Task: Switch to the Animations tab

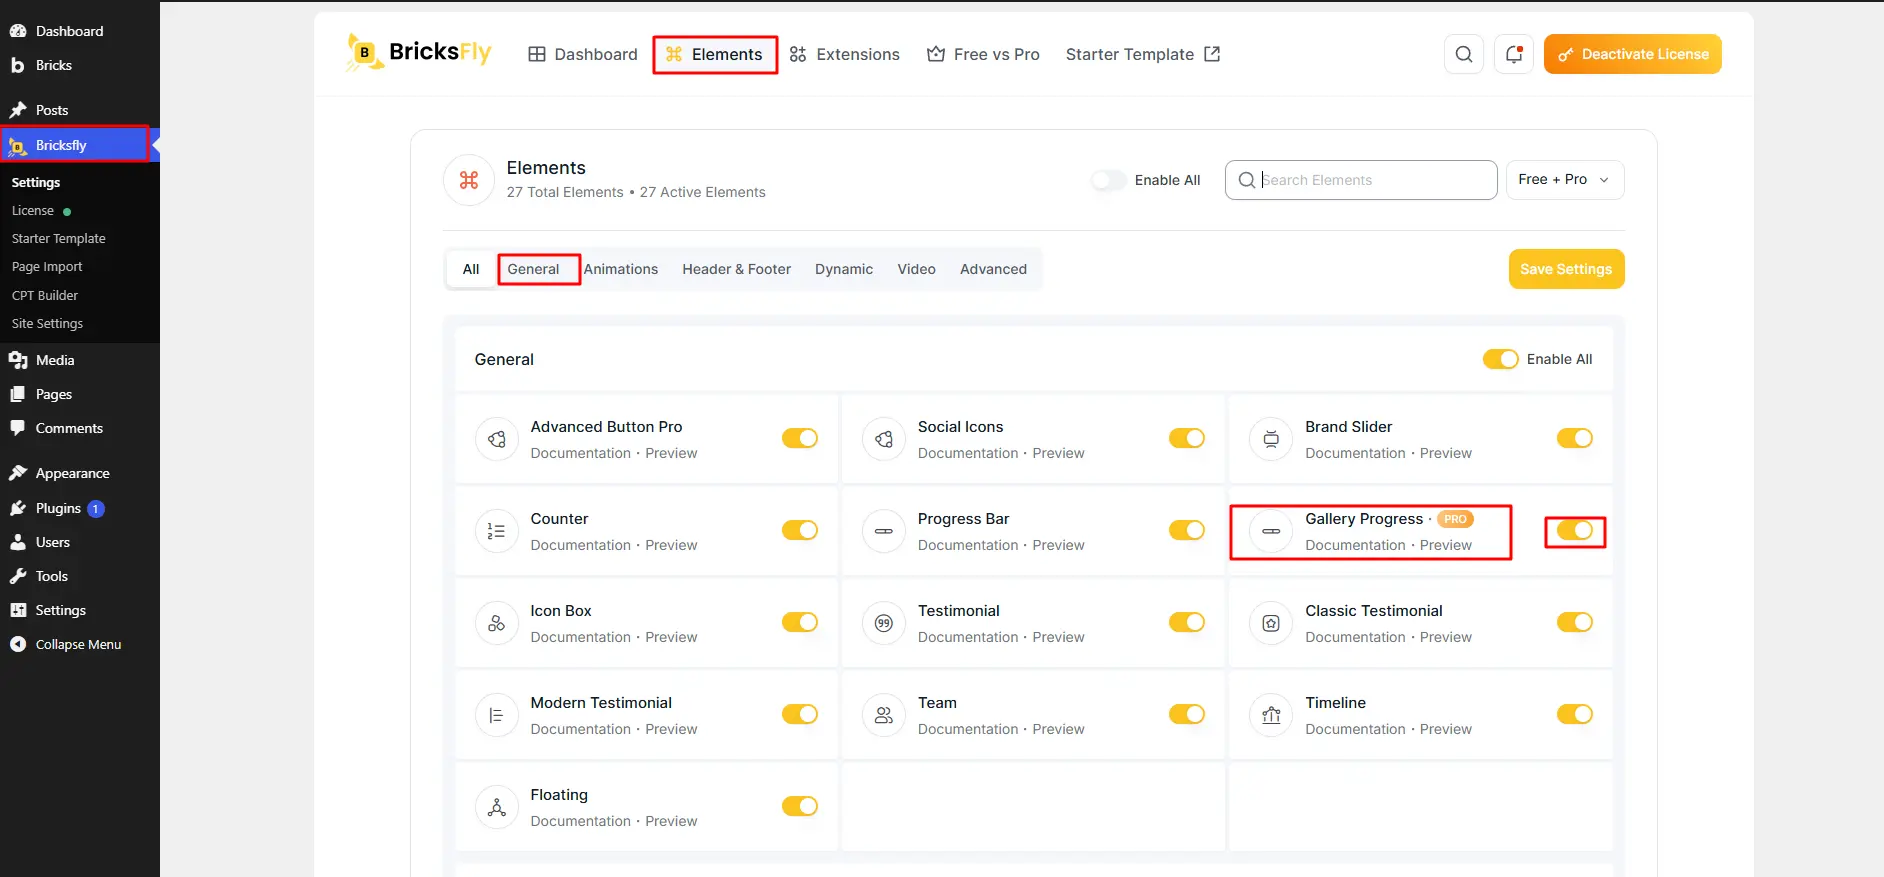Action: tap(621, 269)
